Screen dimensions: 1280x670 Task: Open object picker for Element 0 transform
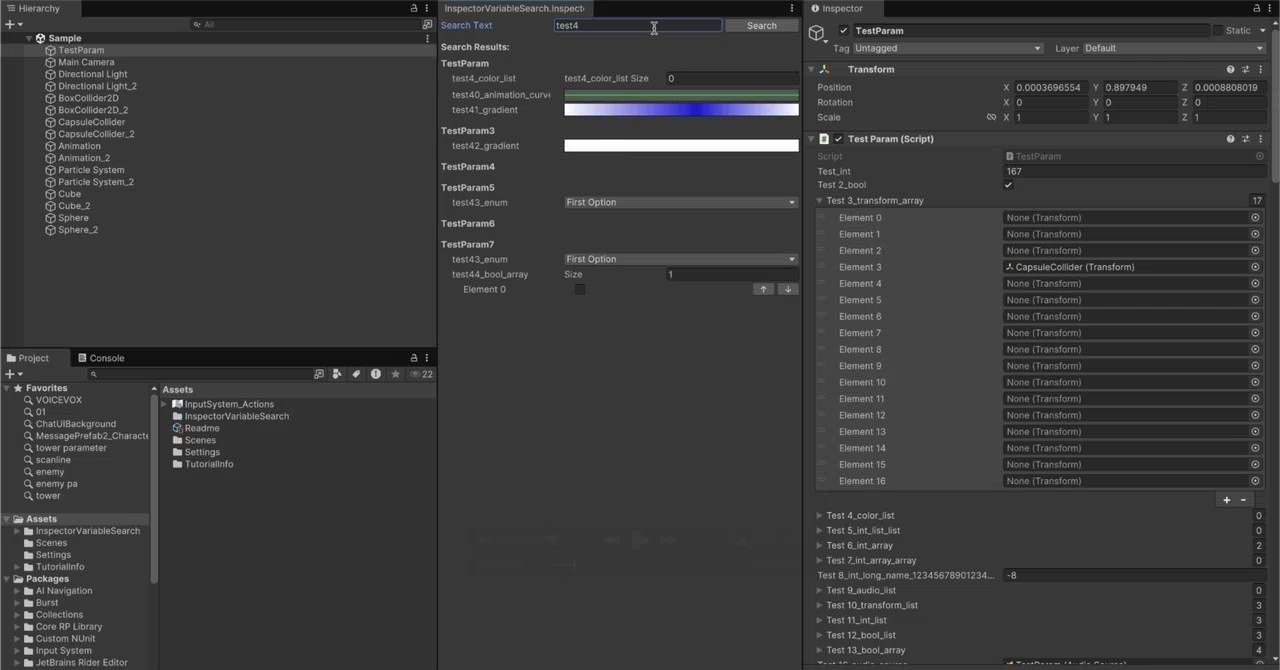[x=1255, y=218]
